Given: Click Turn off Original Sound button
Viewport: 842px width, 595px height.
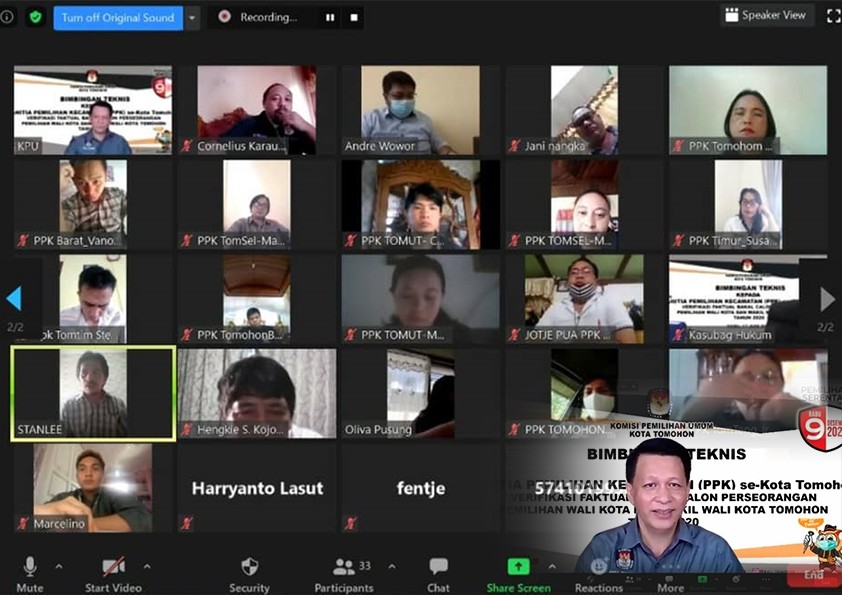Looking at the screenshot, I should [118, 17].
